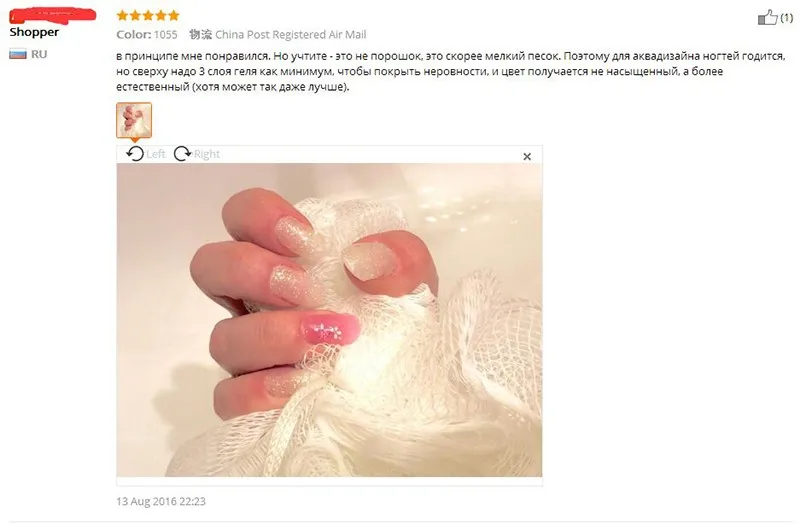Click the review date 13 Aug 2016

[x=161, y=501]
